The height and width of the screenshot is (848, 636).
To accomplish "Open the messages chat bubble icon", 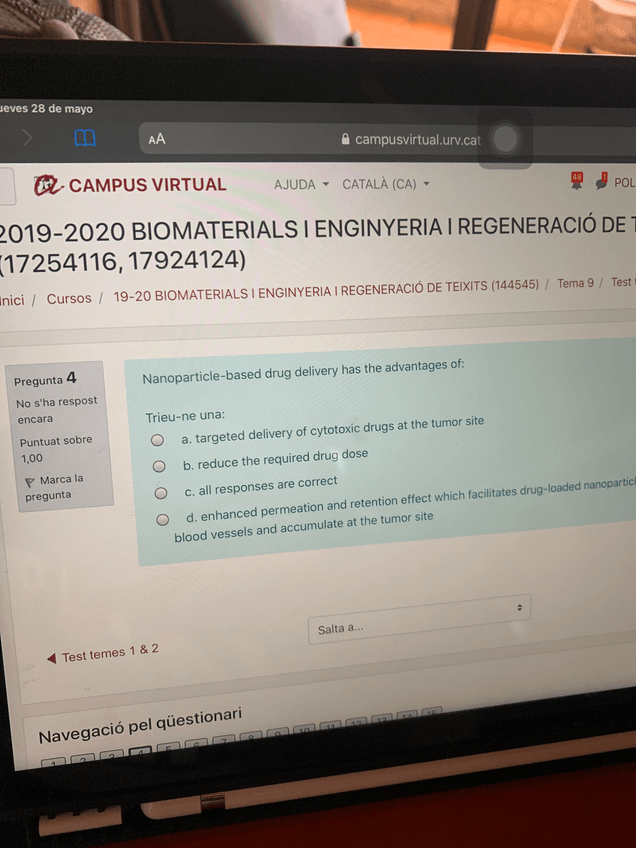I will (x=601, y=181).
